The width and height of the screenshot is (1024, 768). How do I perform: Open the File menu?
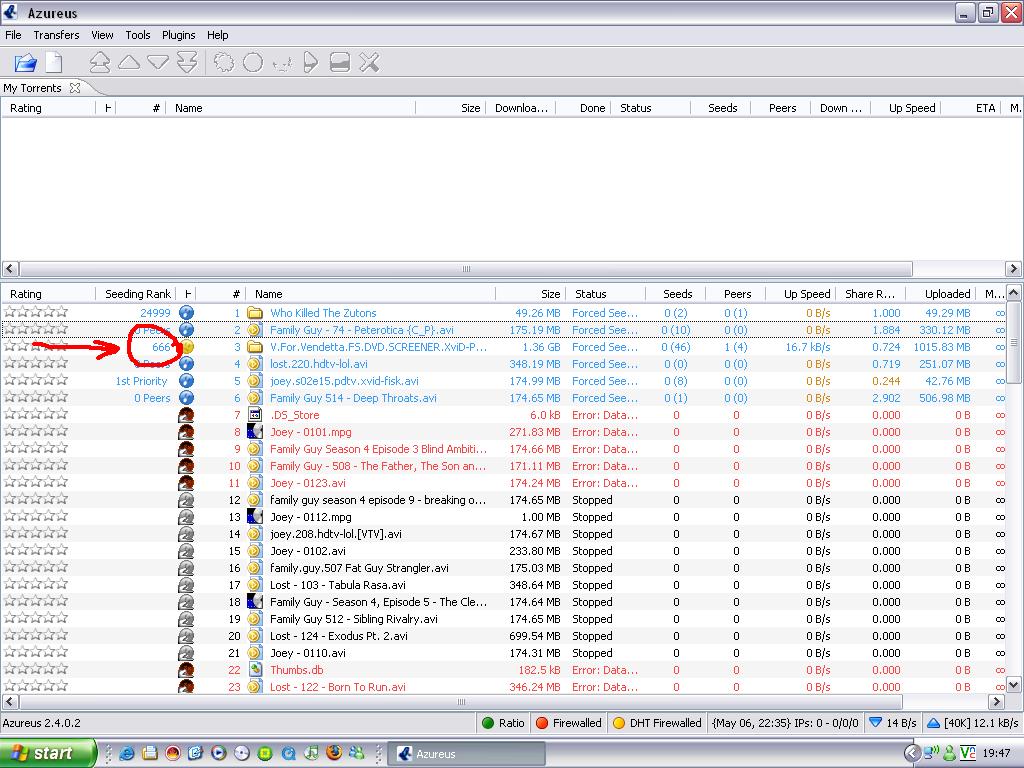pyautogui.click(x=13, y=35)
